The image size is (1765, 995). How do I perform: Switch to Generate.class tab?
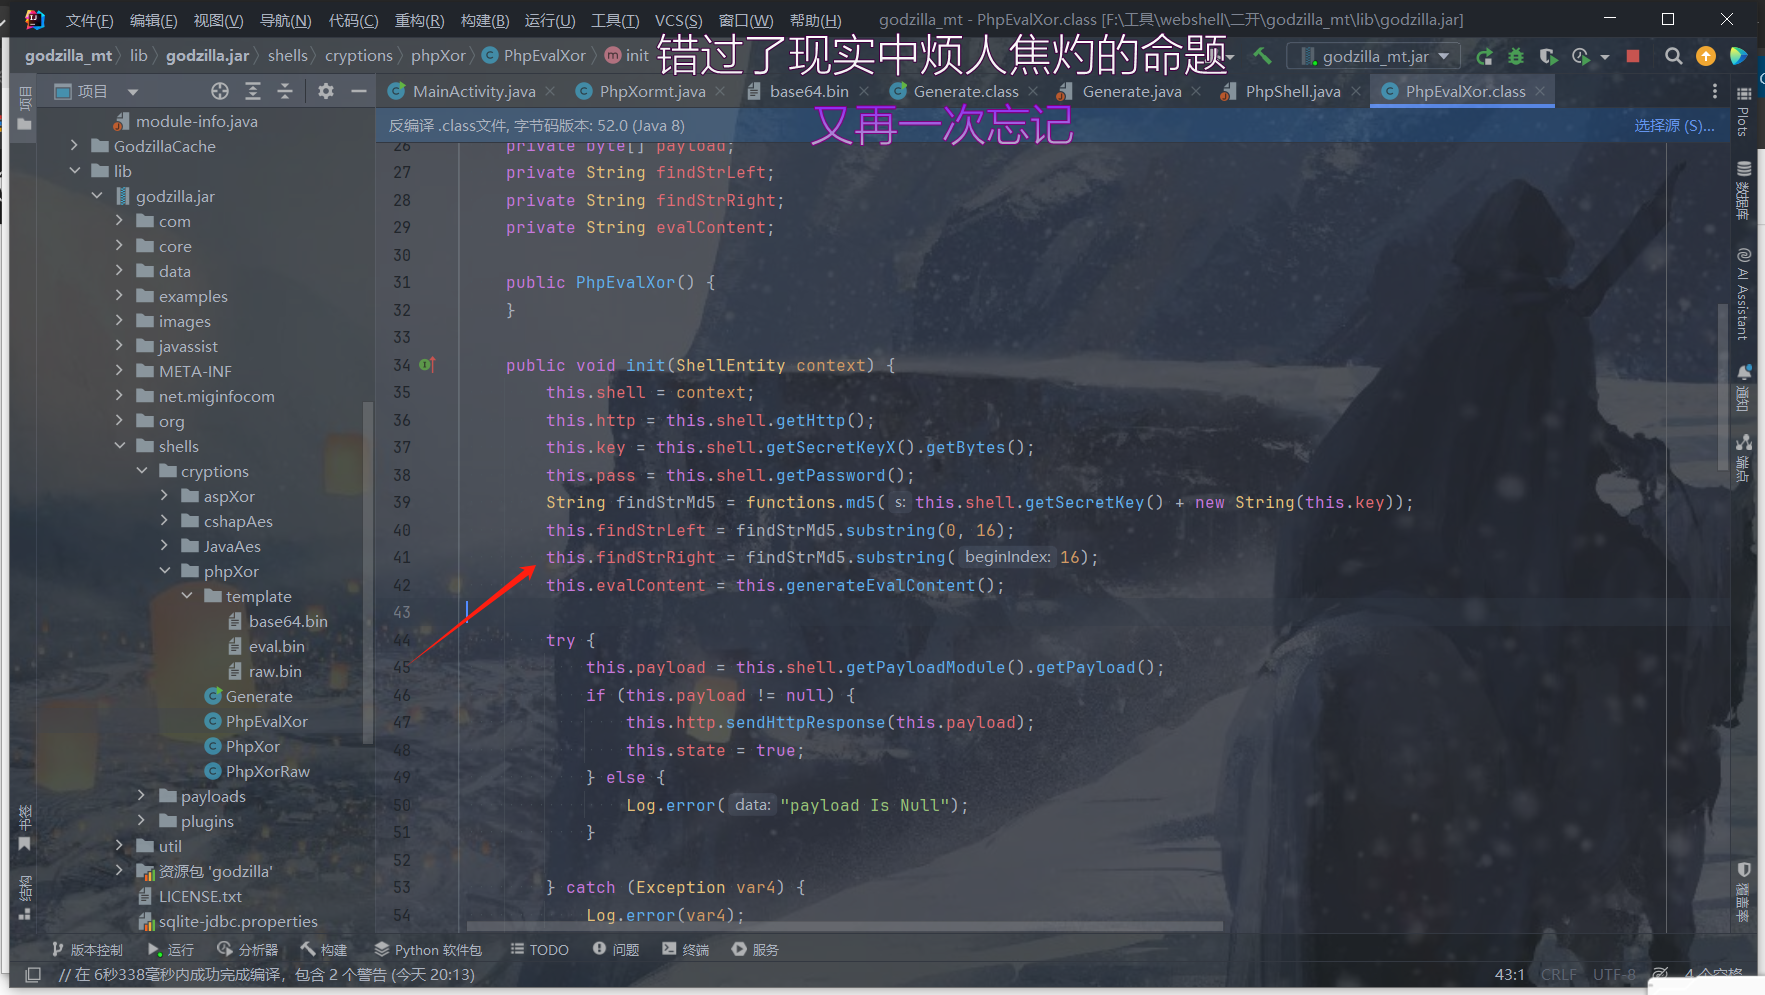click(966, 91)
